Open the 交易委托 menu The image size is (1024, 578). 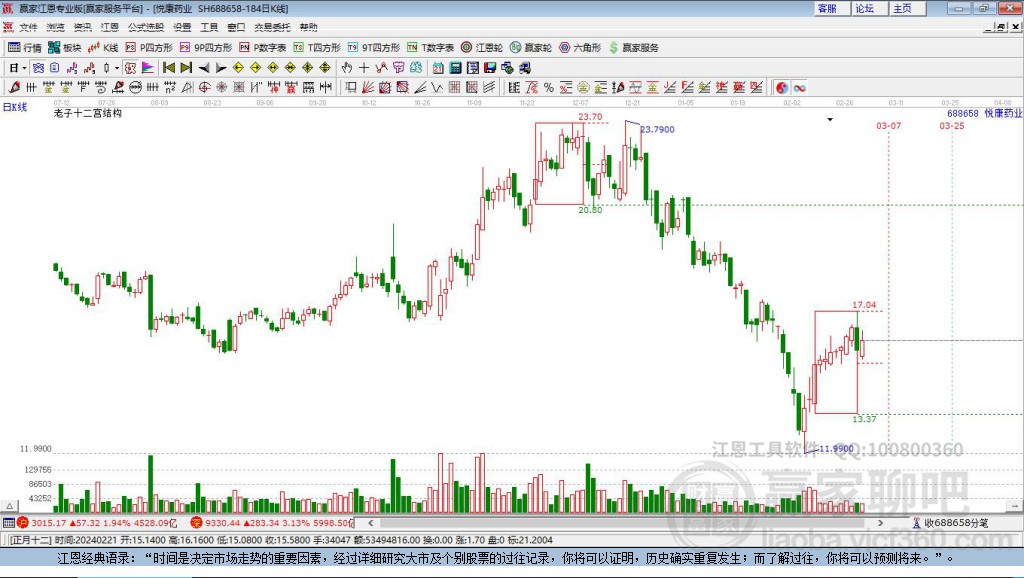272,27
